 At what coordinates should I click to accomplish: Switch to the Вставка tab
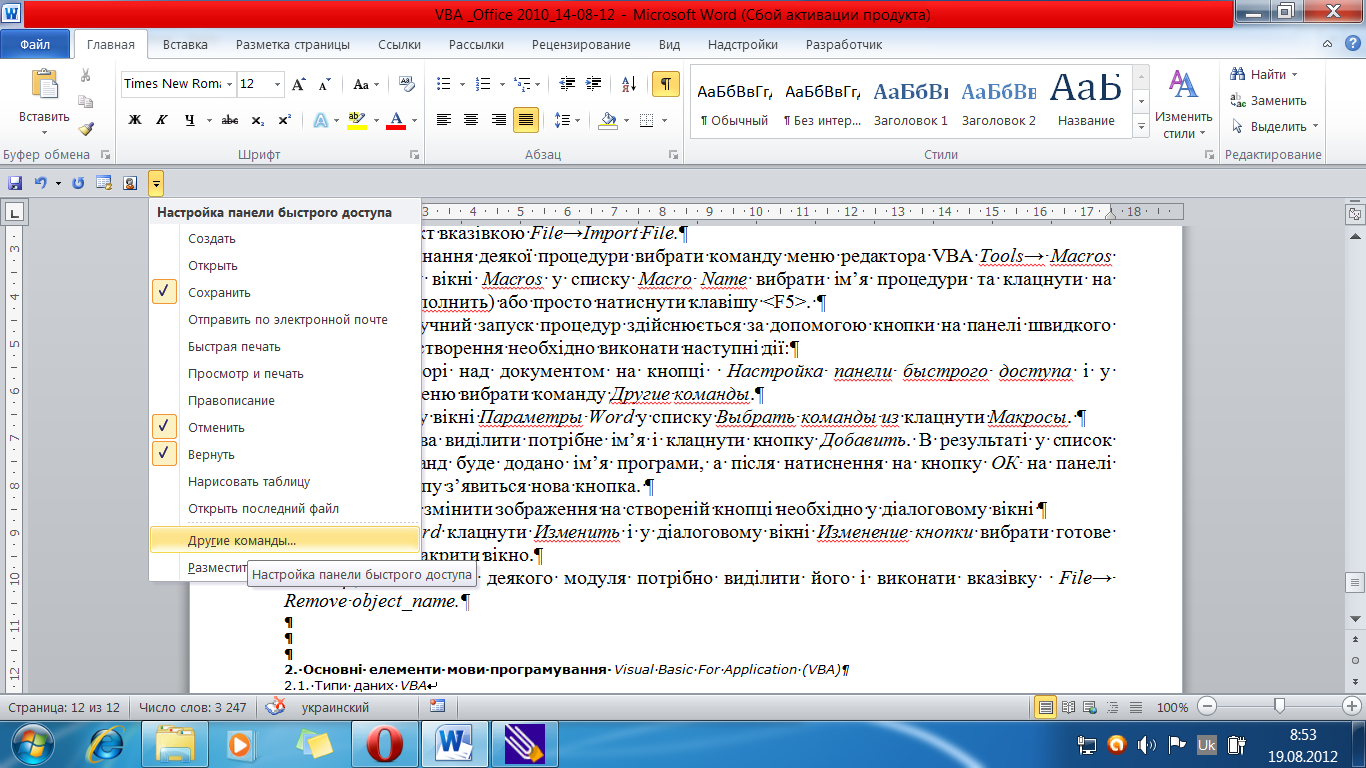point(185,45)
